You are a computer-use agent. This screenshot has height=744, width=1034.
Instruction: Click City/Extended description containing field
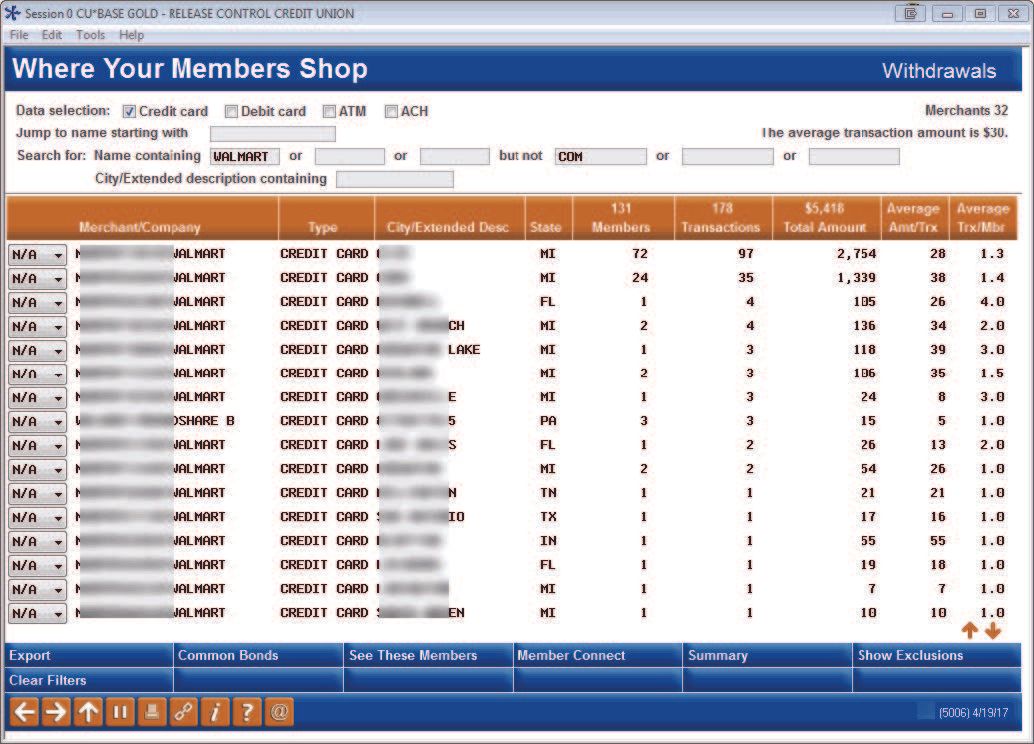click(394, 179)
